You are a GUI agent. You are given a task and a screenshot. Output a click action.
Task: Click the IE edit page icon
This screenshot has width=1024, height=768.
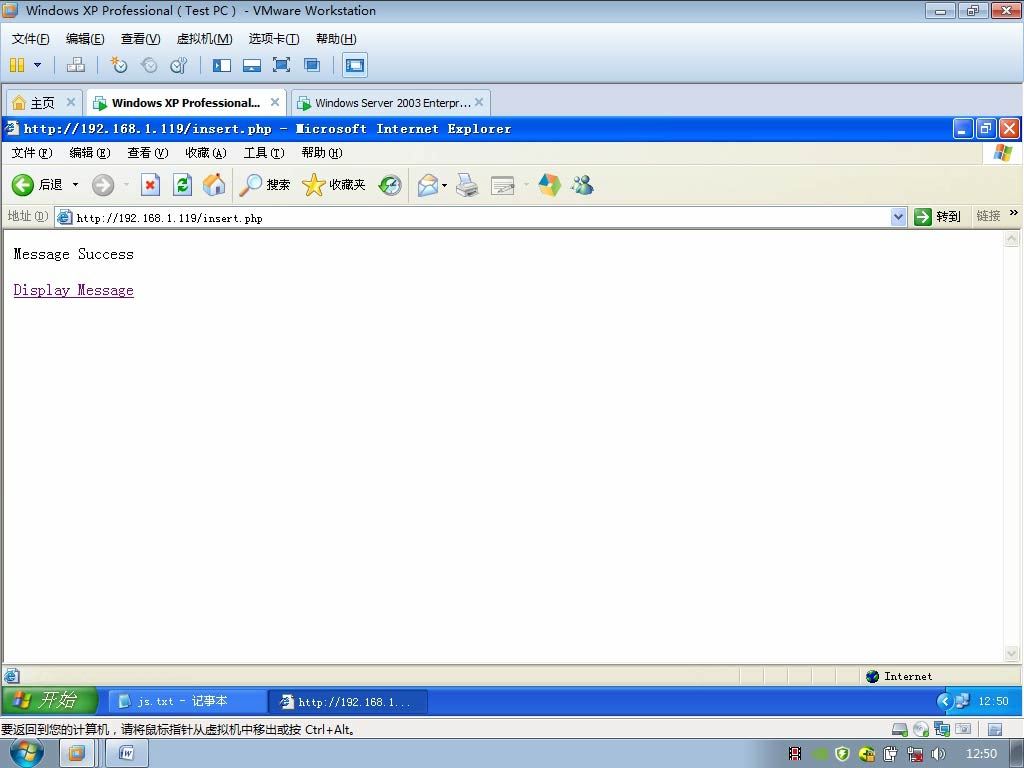502,185
